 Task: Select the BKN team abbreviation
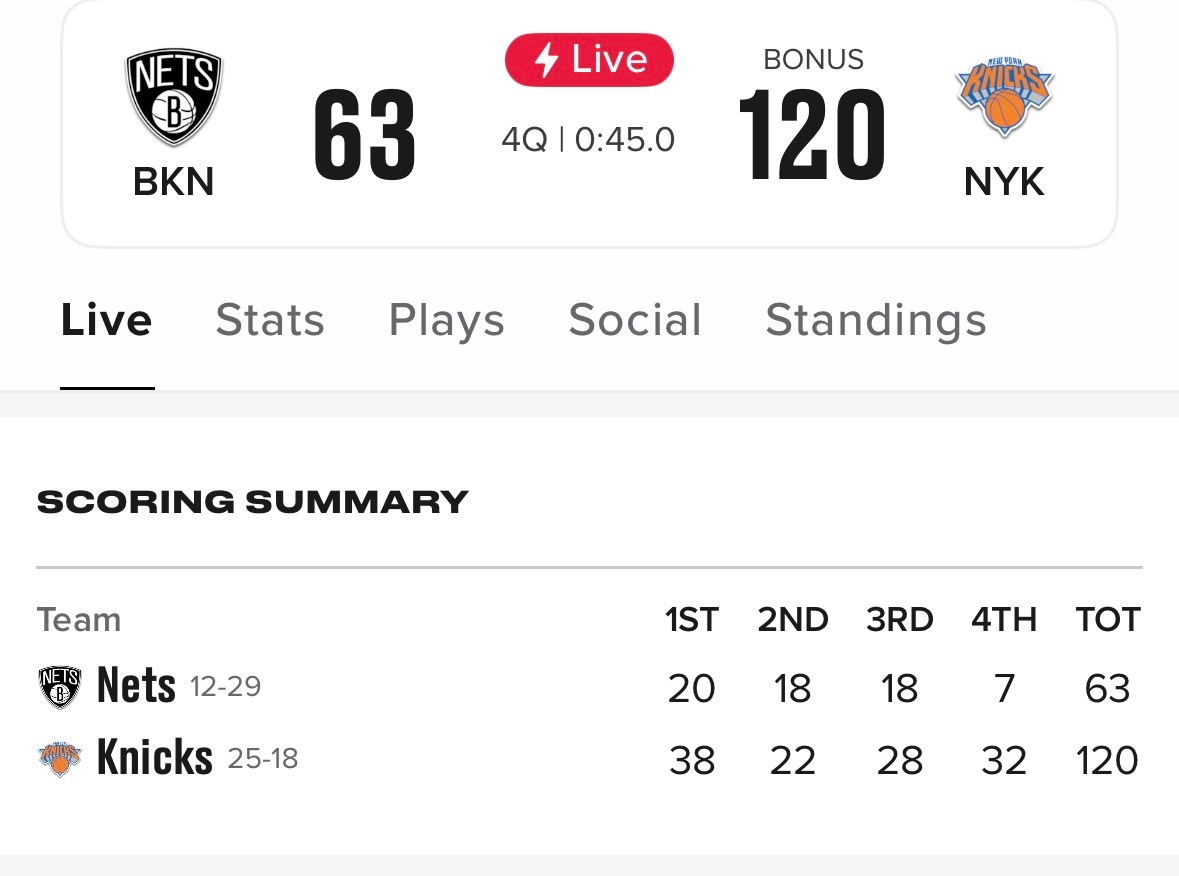(172, 182)
